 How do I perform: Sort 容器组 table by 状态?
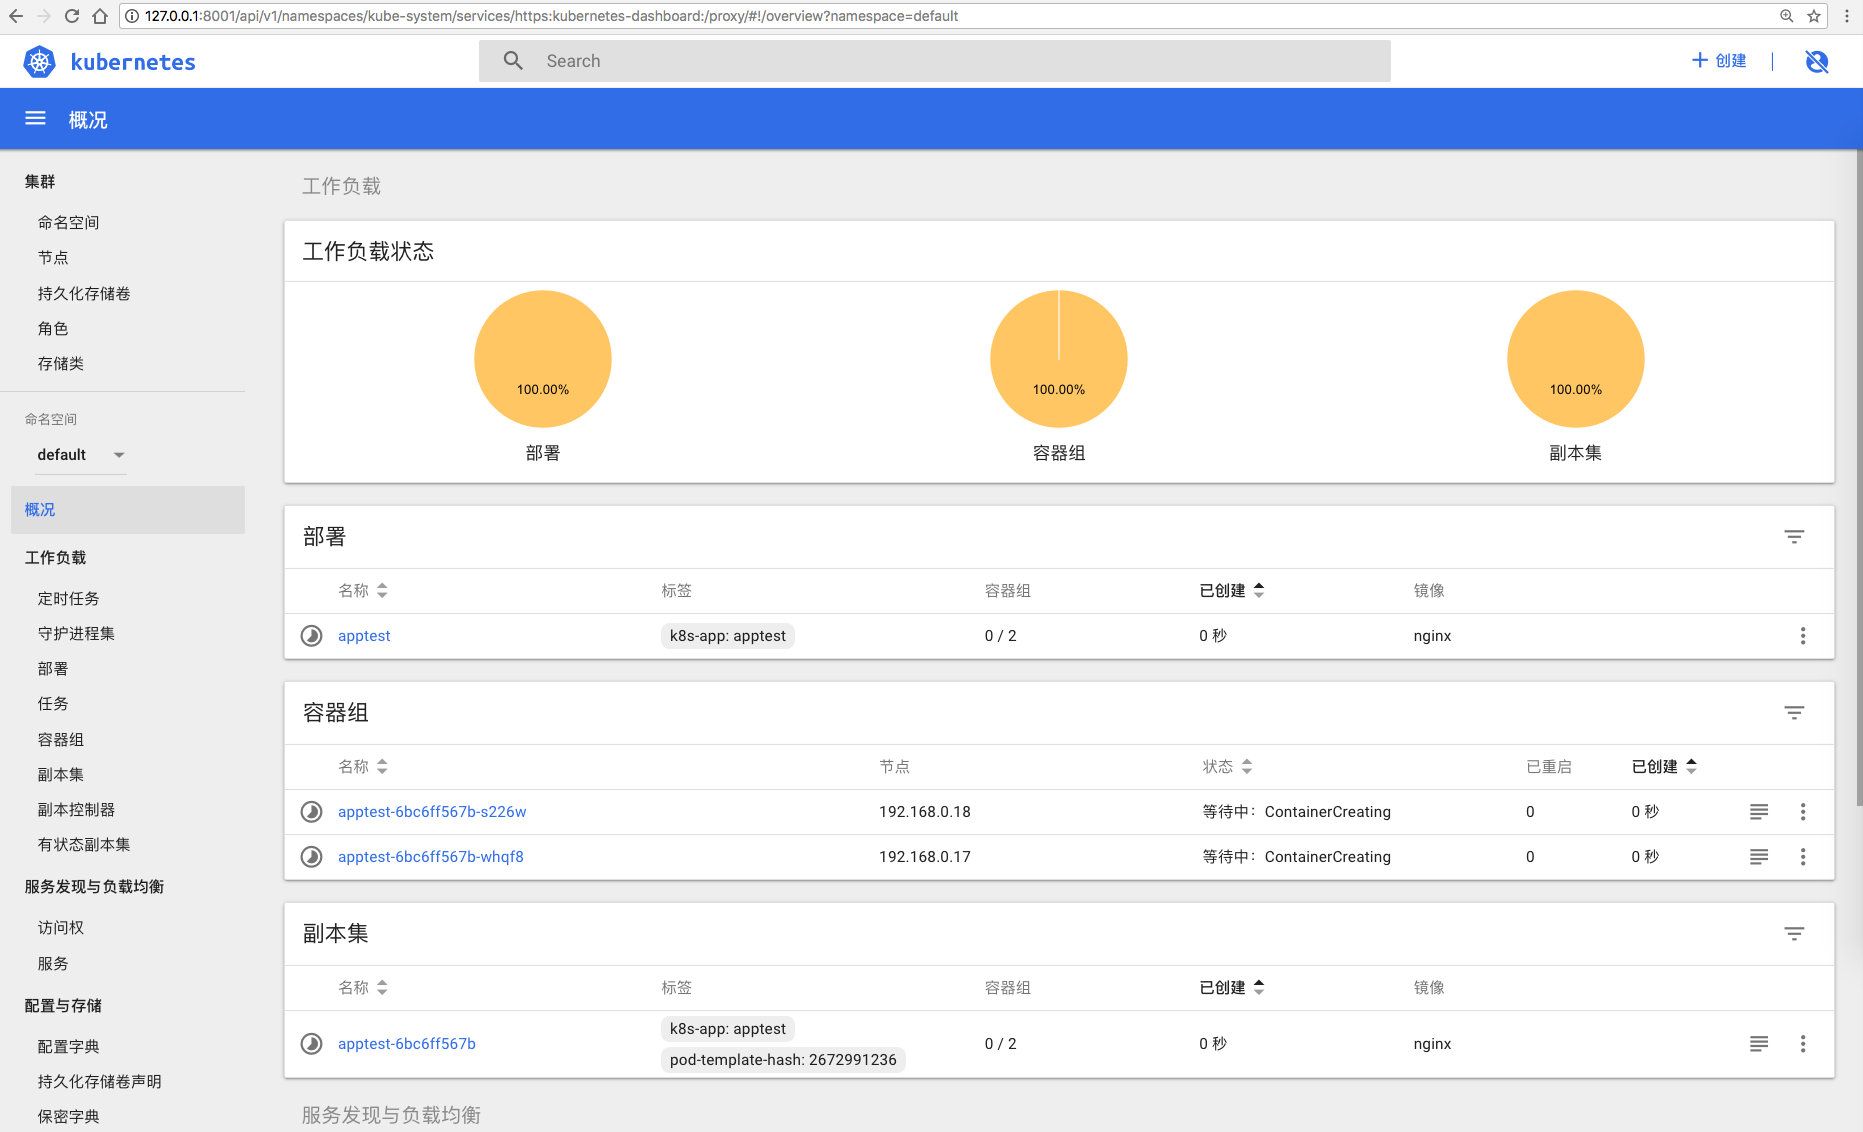[1227, 767]
